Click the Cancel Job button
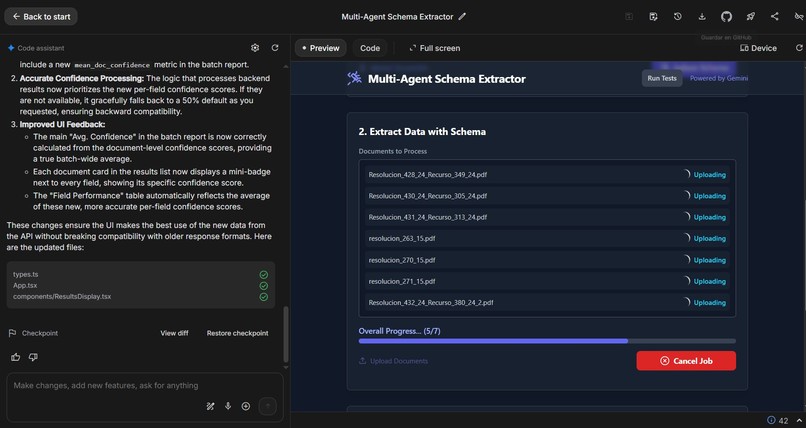Image resolution: width=806 pixels, height=428 pixels. pos(686,361)
